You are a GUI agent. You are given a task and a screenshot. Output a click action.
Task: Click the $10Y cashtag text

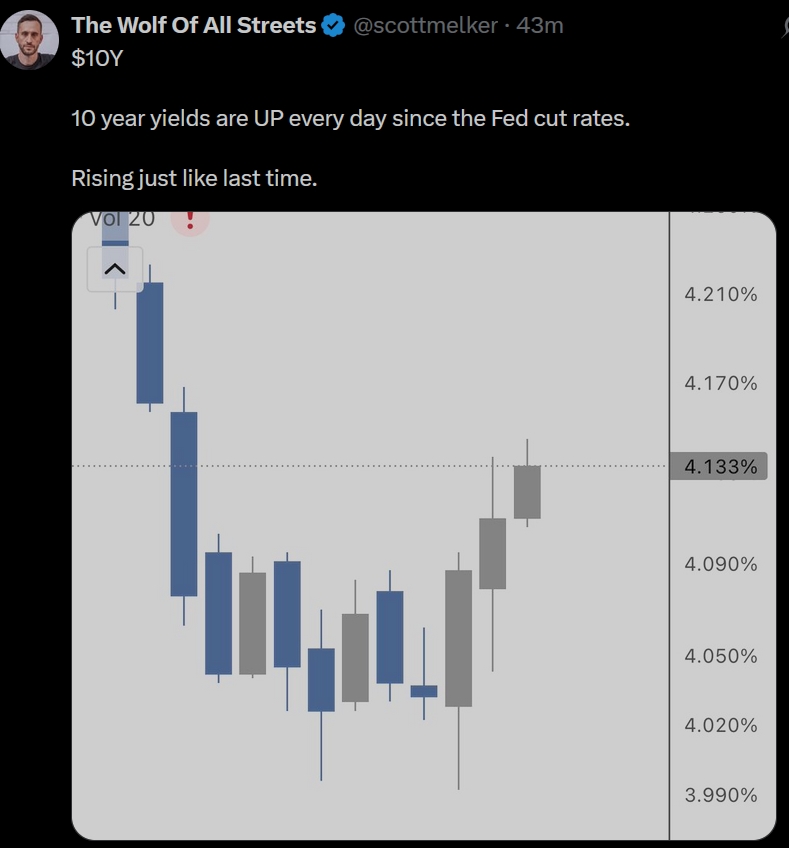click(96, 59)
